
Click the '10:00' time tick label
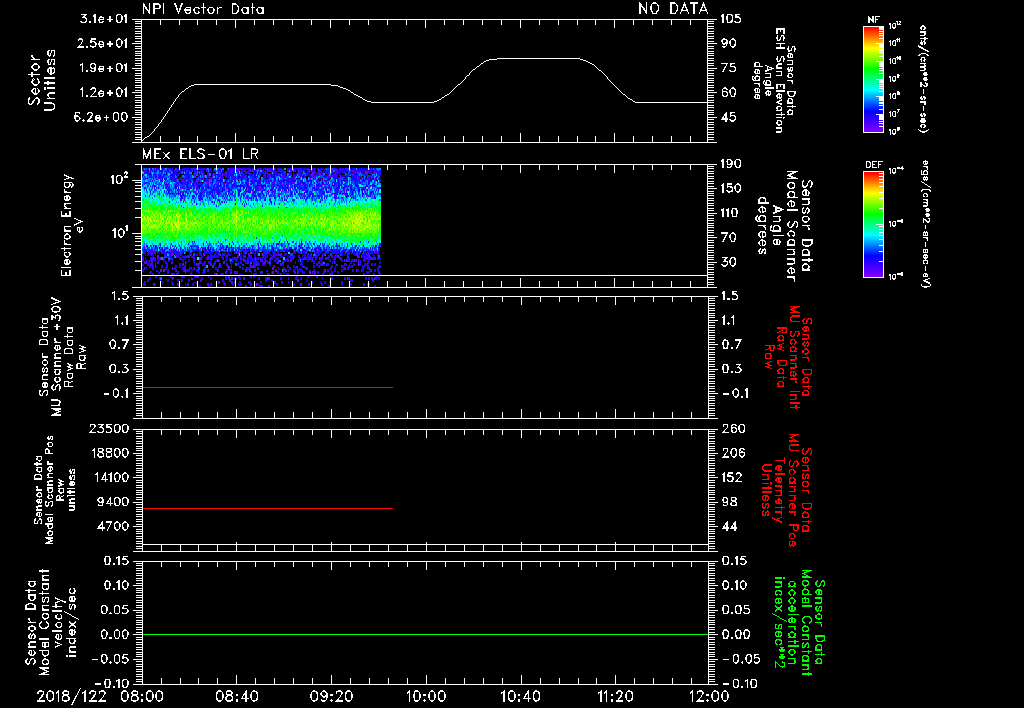pyautogui.click(x=426, y=696)
